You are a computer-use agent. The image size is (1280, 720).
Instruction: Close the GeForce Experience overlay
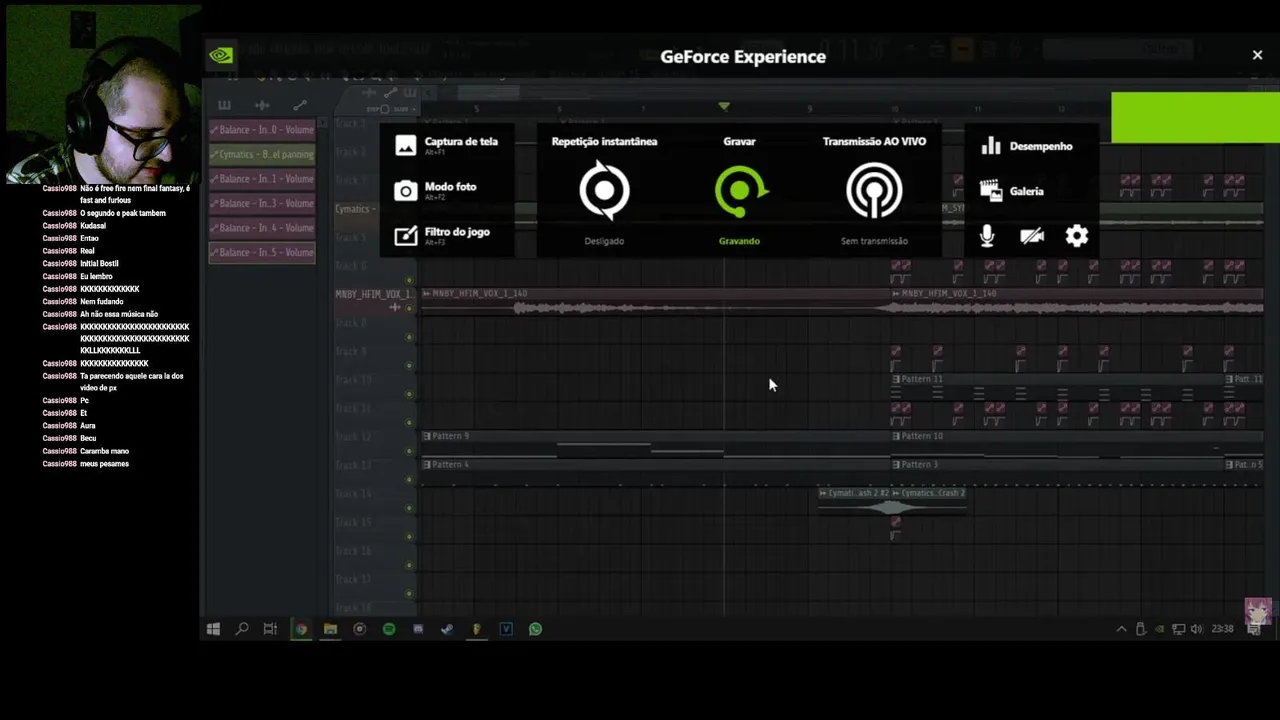pyautogui.click(x=1257, y=55)
